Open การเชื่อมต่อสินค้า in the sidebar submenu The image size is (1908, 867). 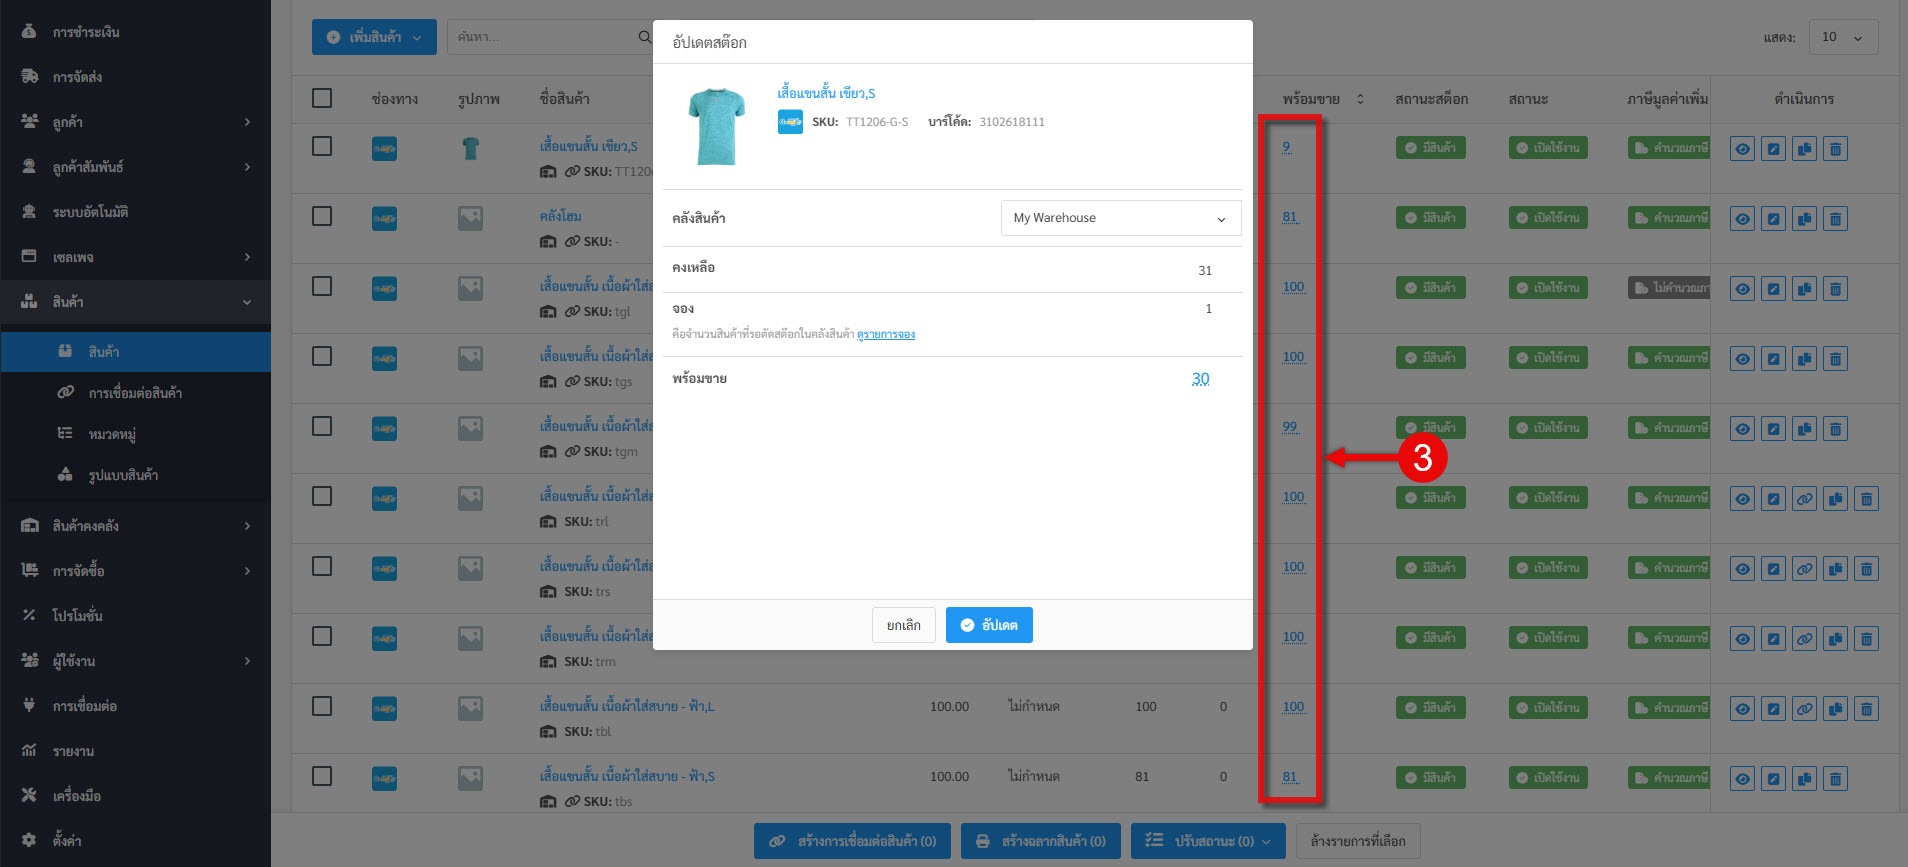coord(135,393)
